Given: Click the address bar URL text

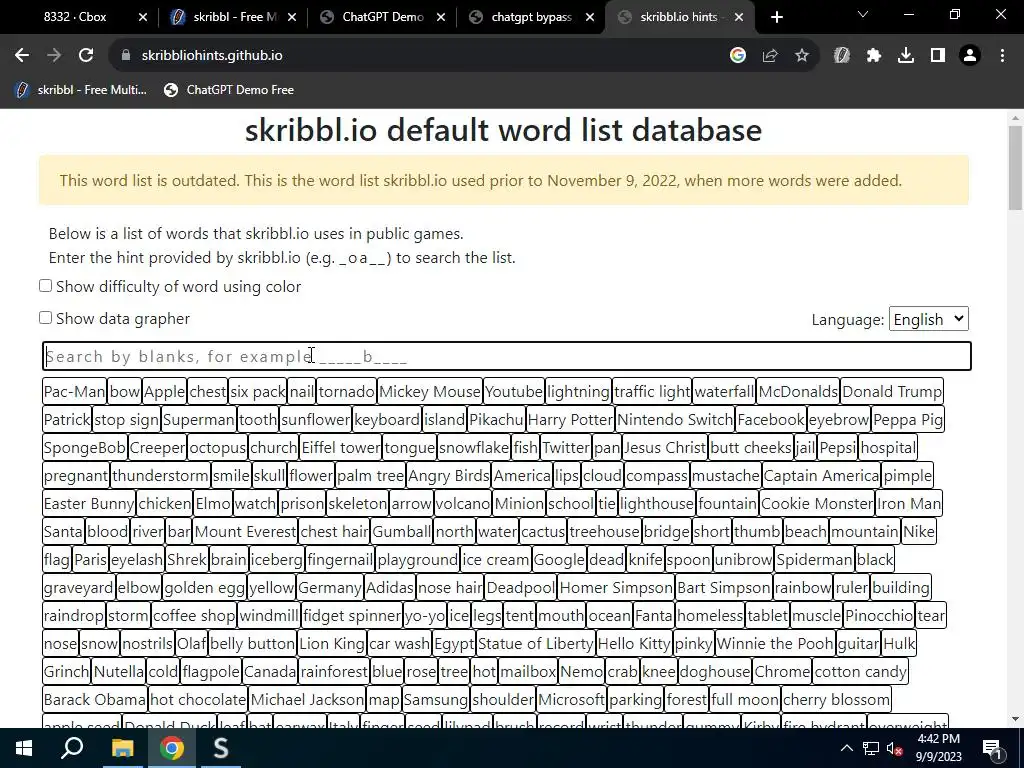Looking at the screenshot, I should [212, 56].
